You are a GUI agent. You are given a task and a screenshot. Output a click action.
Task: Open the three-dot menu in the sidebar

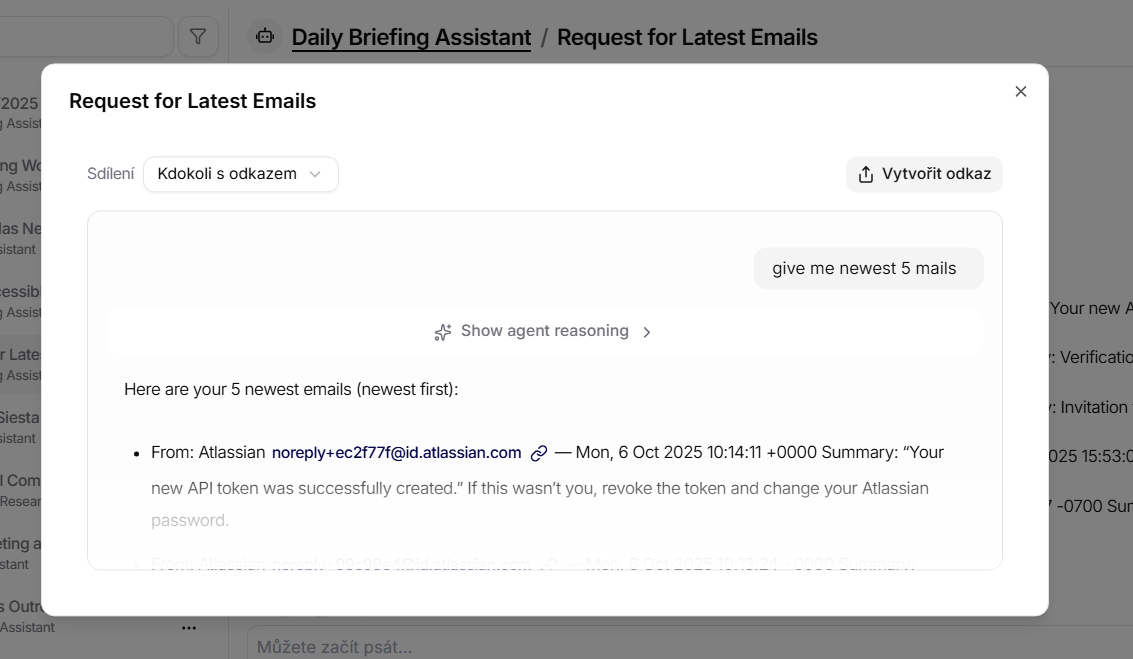[x=189, y=628]
